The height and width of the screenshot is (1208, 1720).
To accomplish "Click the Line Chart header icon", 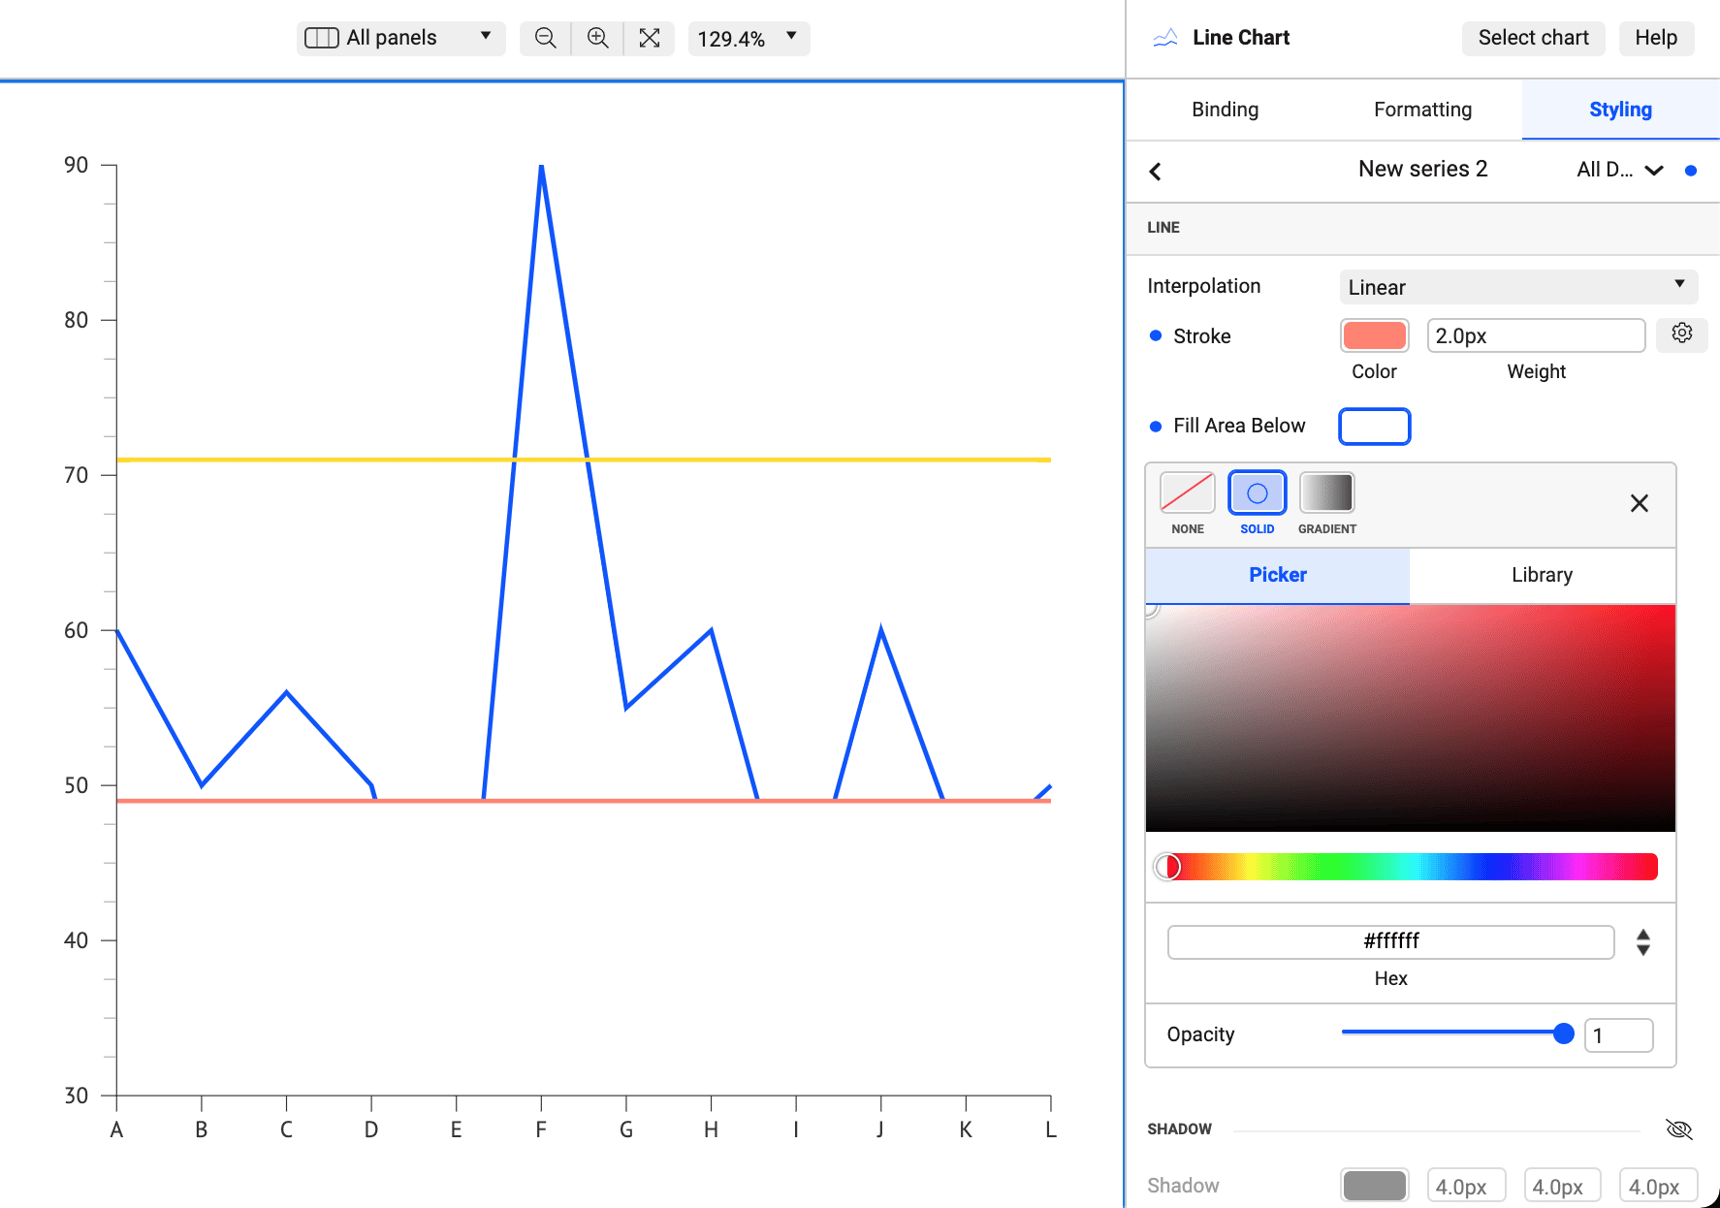I will [1163, 37].
